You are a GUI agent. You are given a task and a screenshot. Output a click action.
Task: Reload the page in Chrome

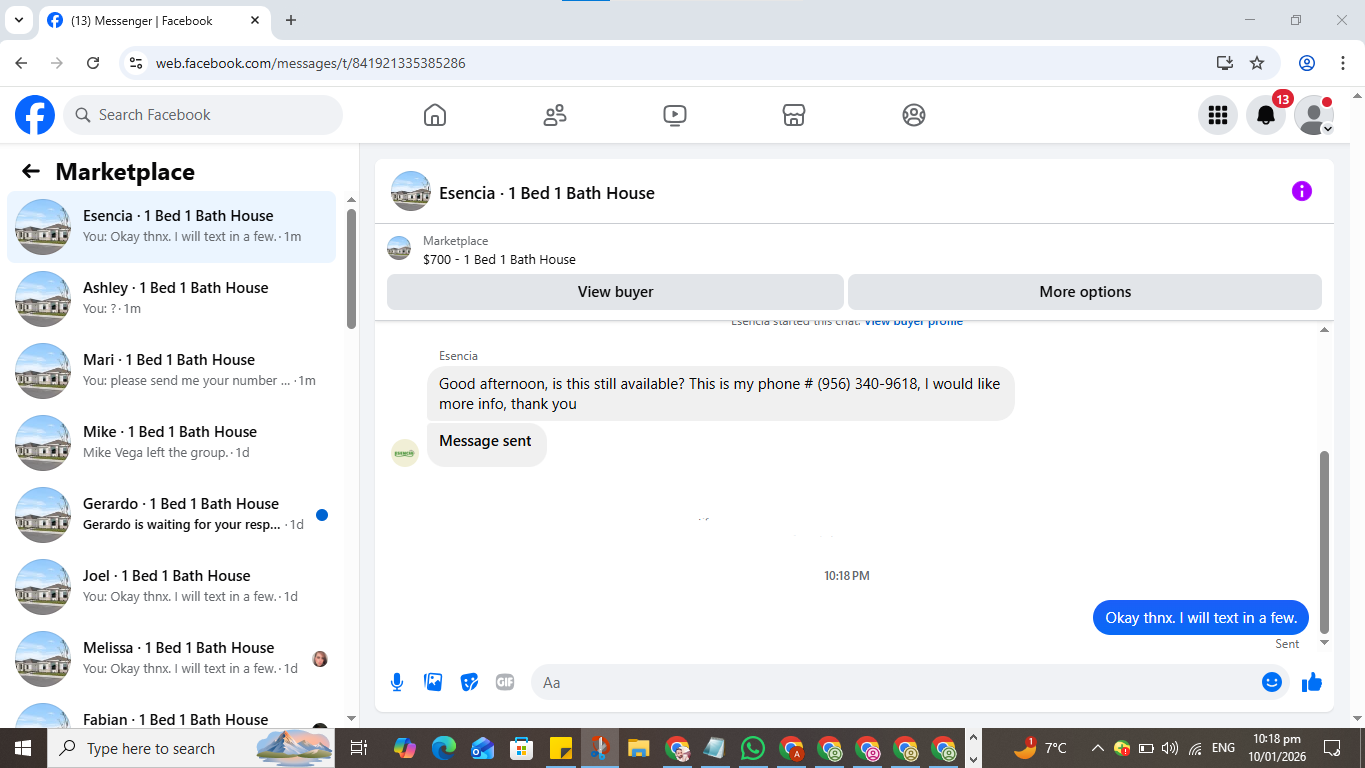pyautogui.click(x=93, y=63)
